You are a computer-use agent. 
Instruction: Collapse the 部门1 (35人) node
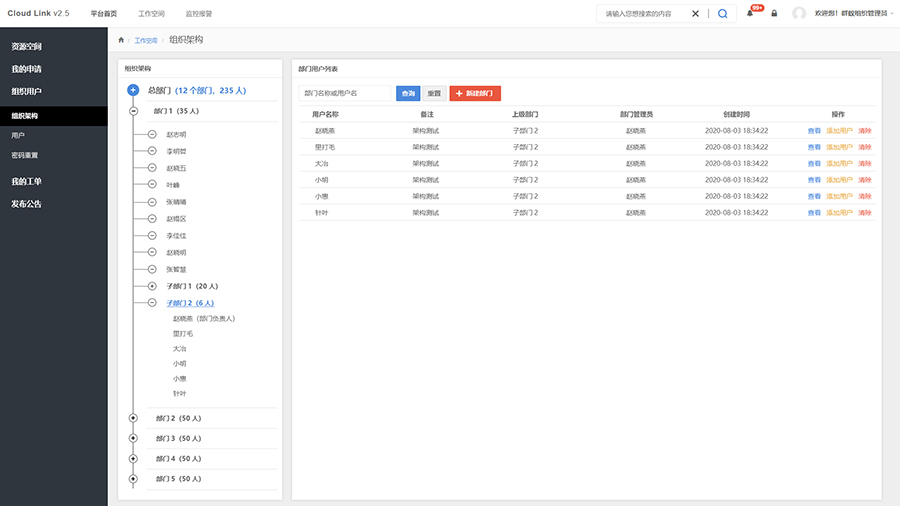click(x=134, y=111)
